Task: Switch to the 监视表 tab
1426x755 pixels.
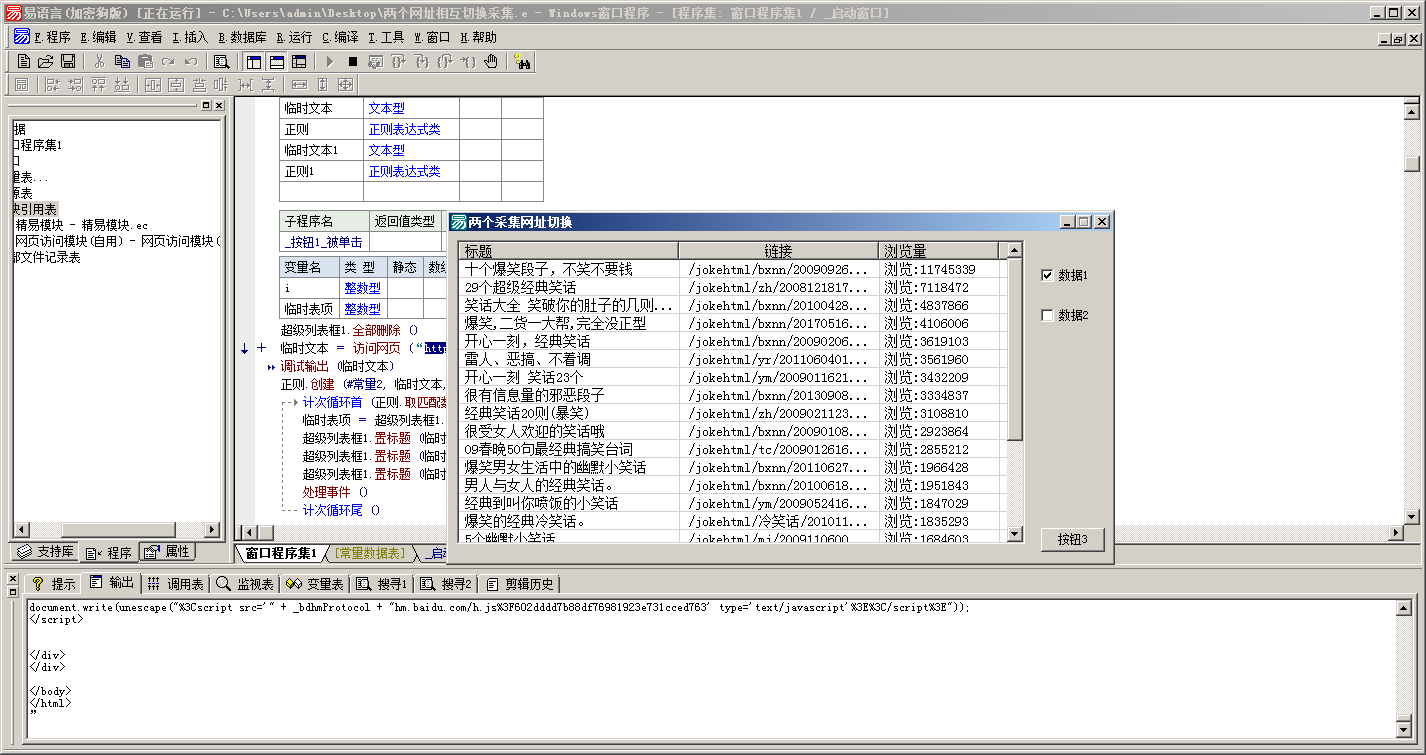Action: (245, 583)
